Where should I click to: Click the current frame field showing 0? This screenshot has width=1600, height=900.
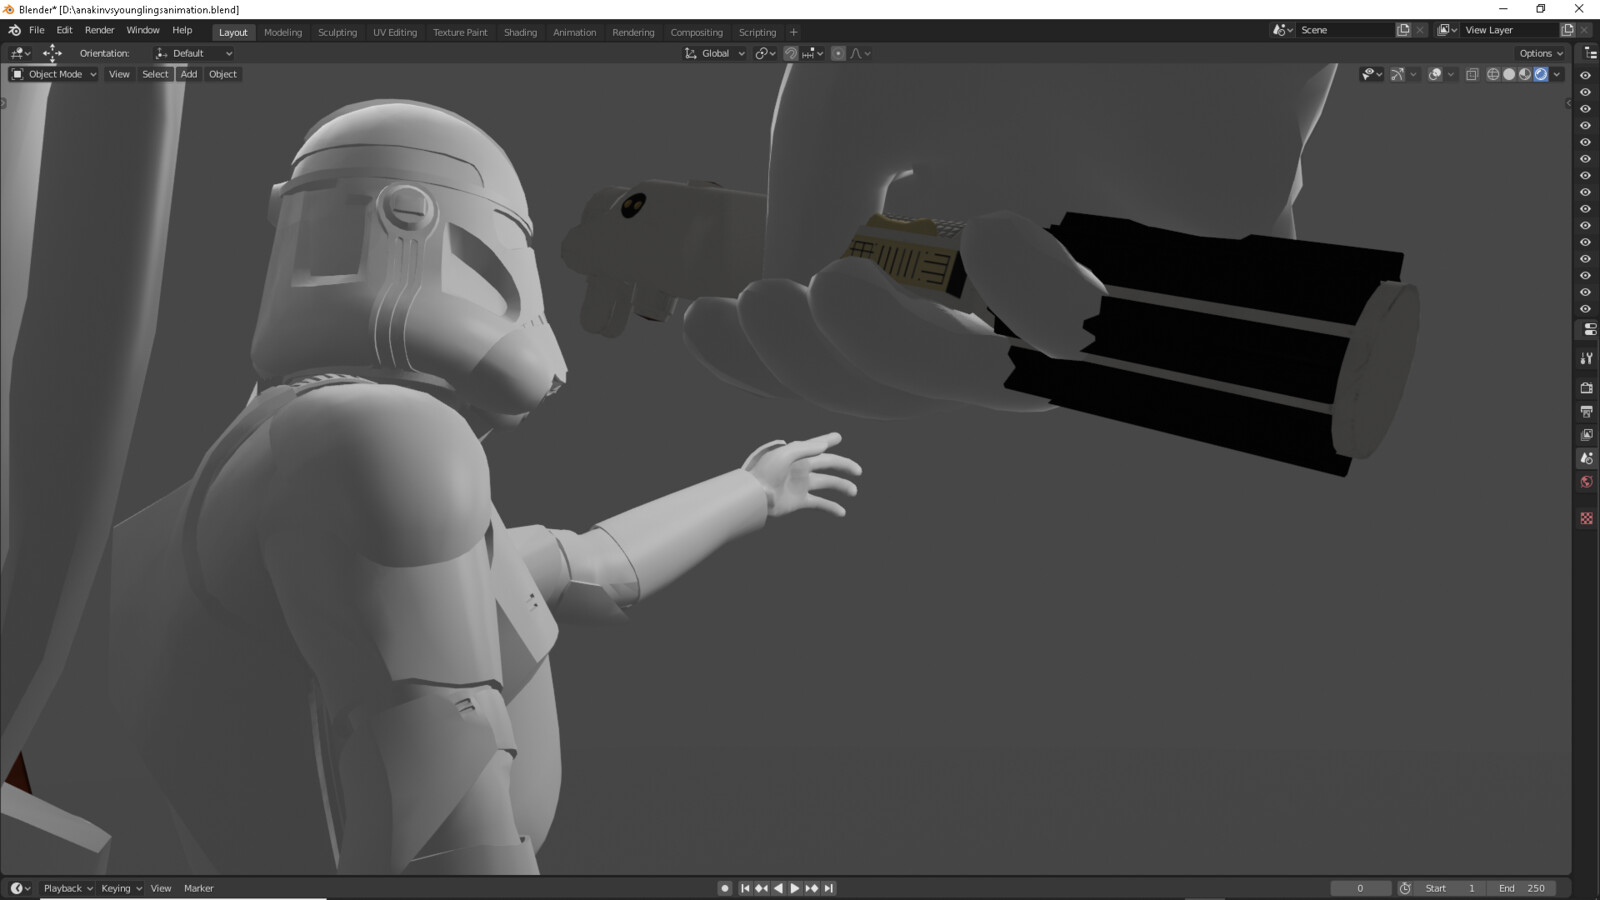(x=1360, y=888)
